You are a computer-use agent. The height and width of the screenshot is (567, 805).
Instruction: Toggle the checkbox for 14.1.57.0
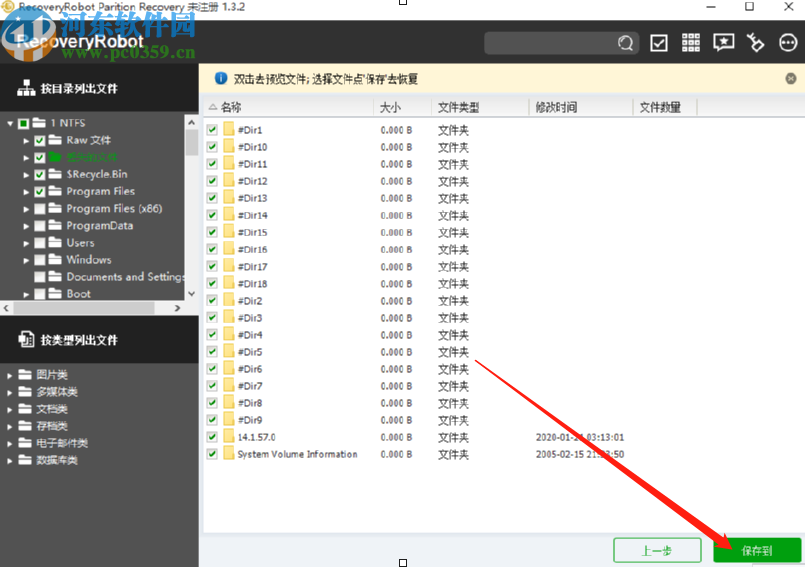pyautogui.click(x=212, y=437)
